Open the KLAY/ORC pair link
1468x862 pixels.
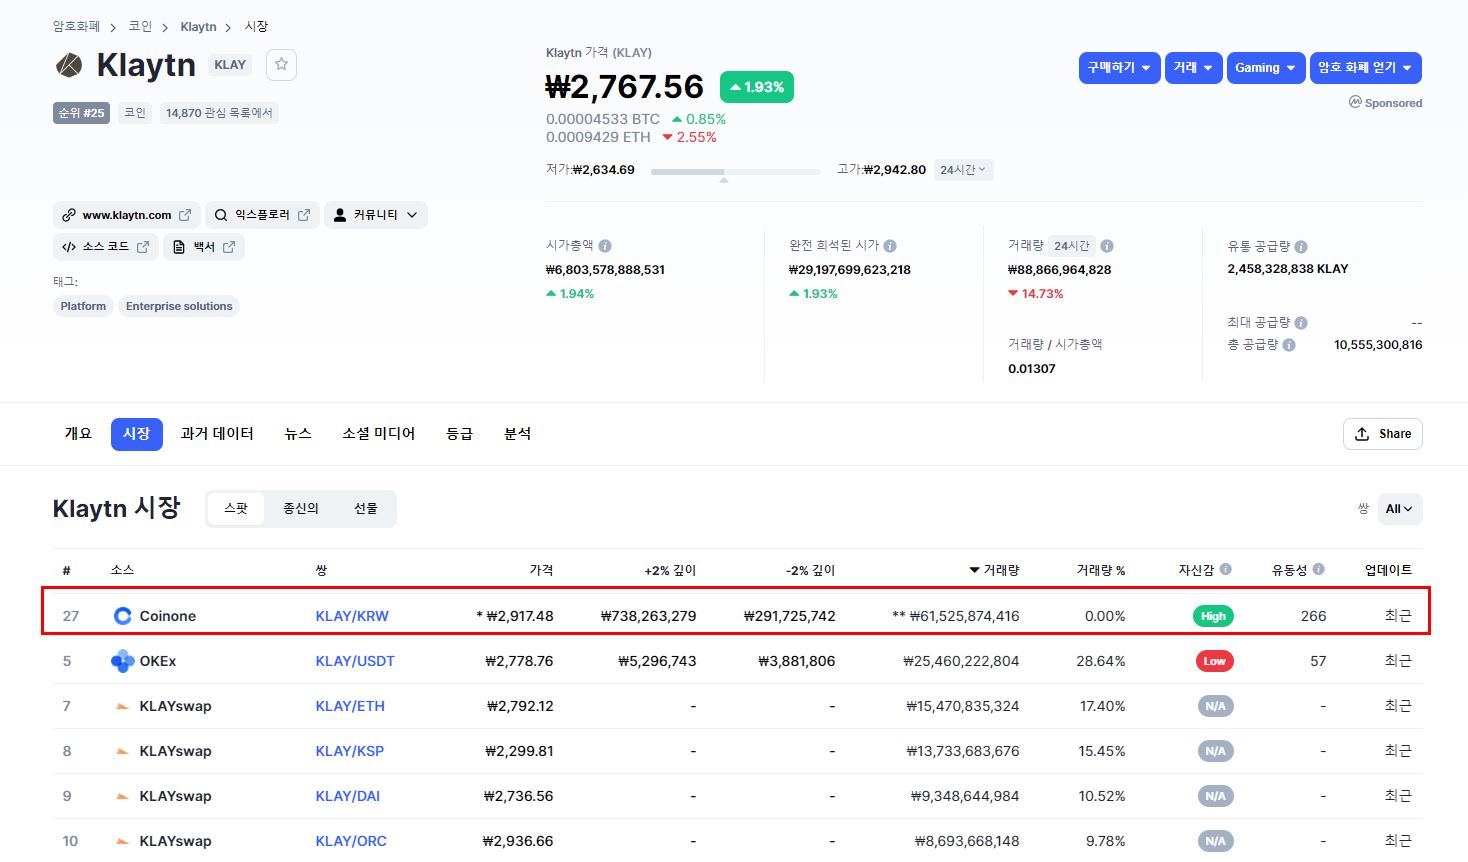[x=351, y=841]
